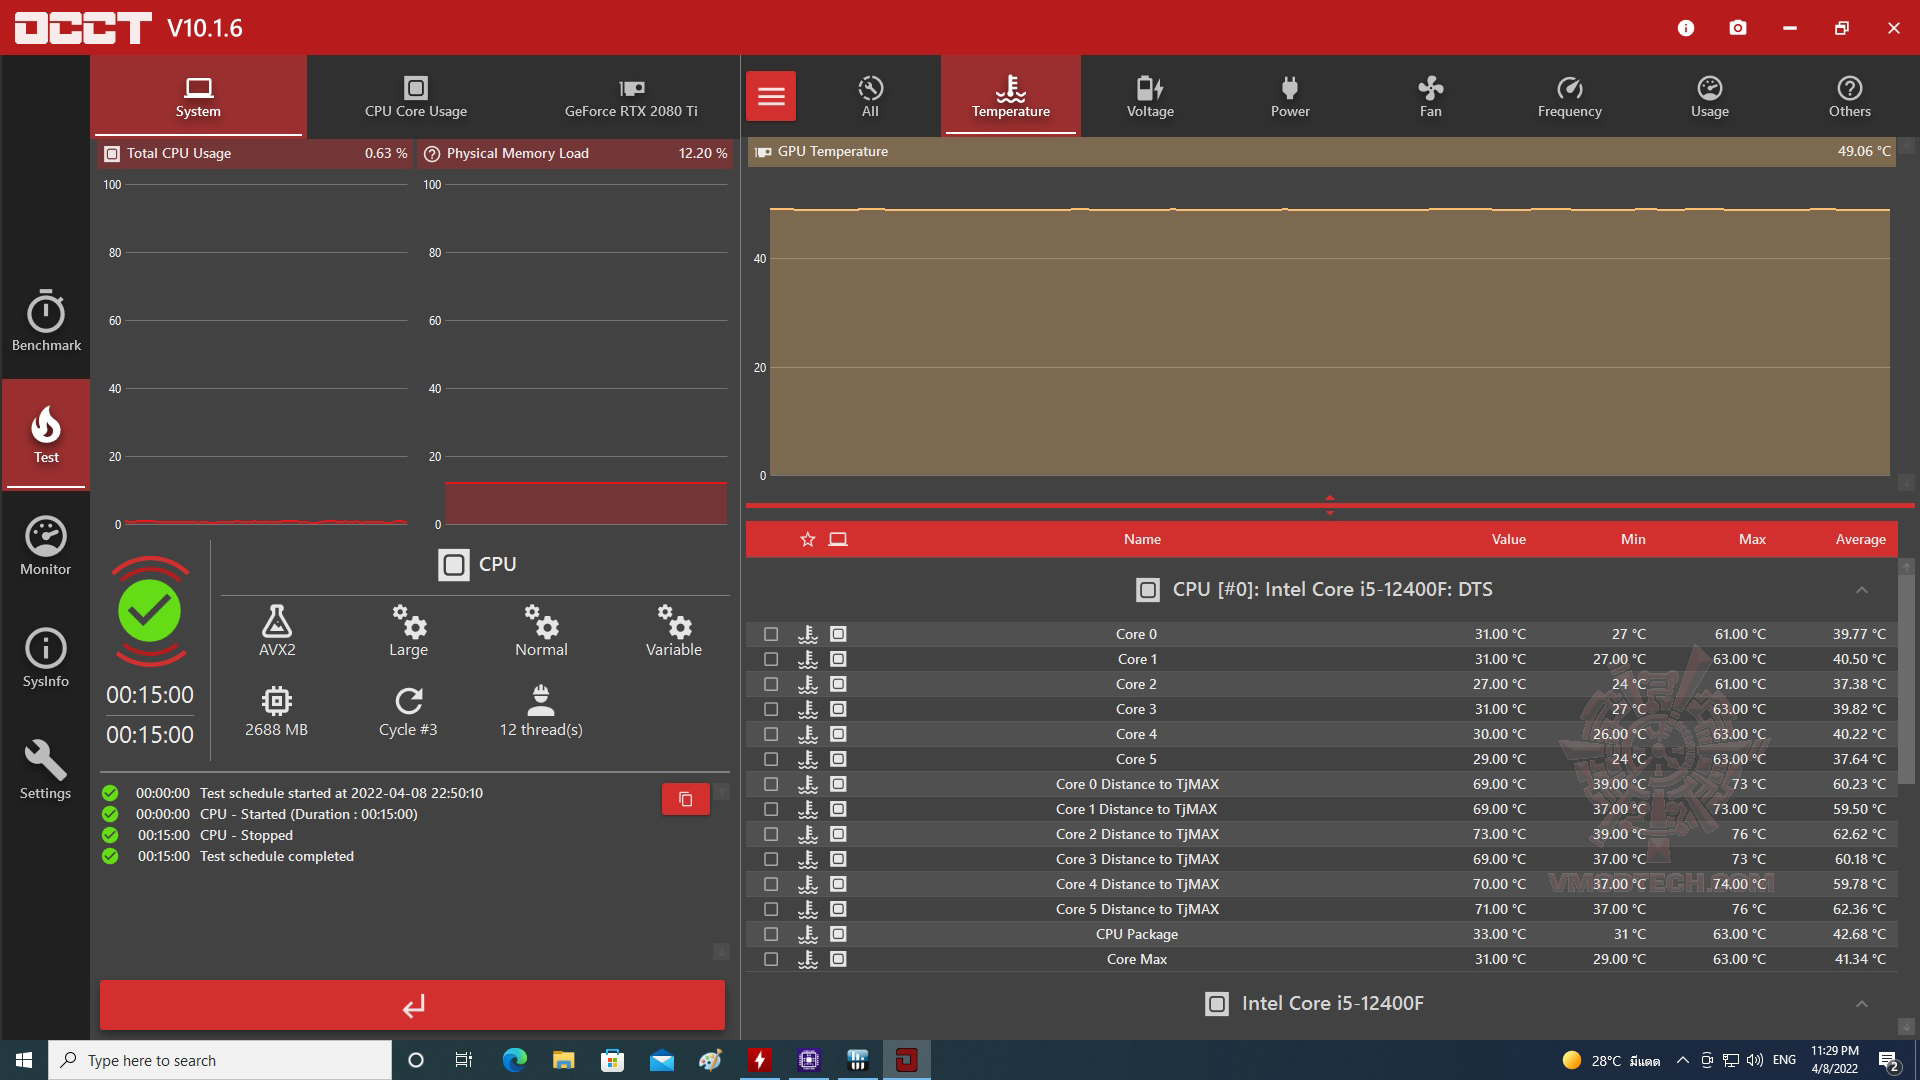Click the sensor list vertical scrollbar

(x=1906, y=680)
